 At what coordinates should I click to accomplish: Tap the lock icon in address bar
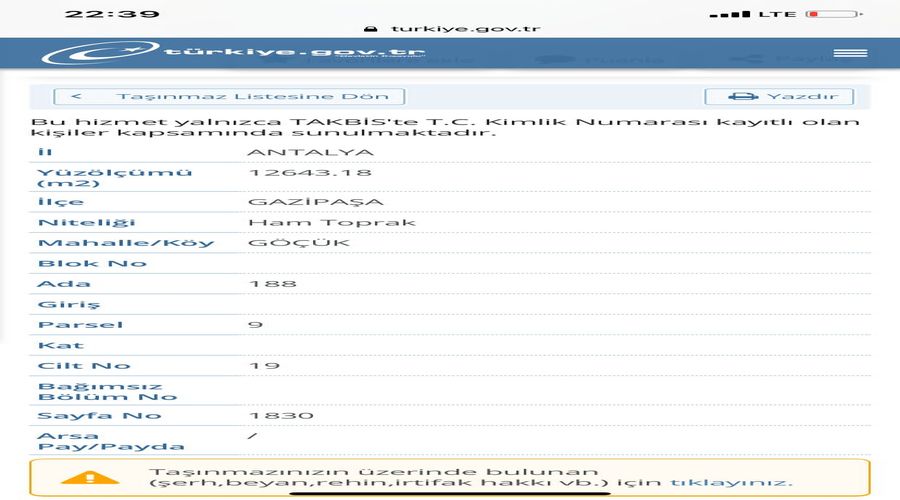pyautogui.click(x=372, y=29)
